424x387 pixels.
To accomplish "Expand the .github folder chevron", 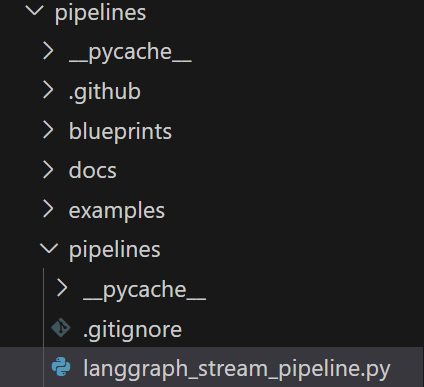I will 48,90.
